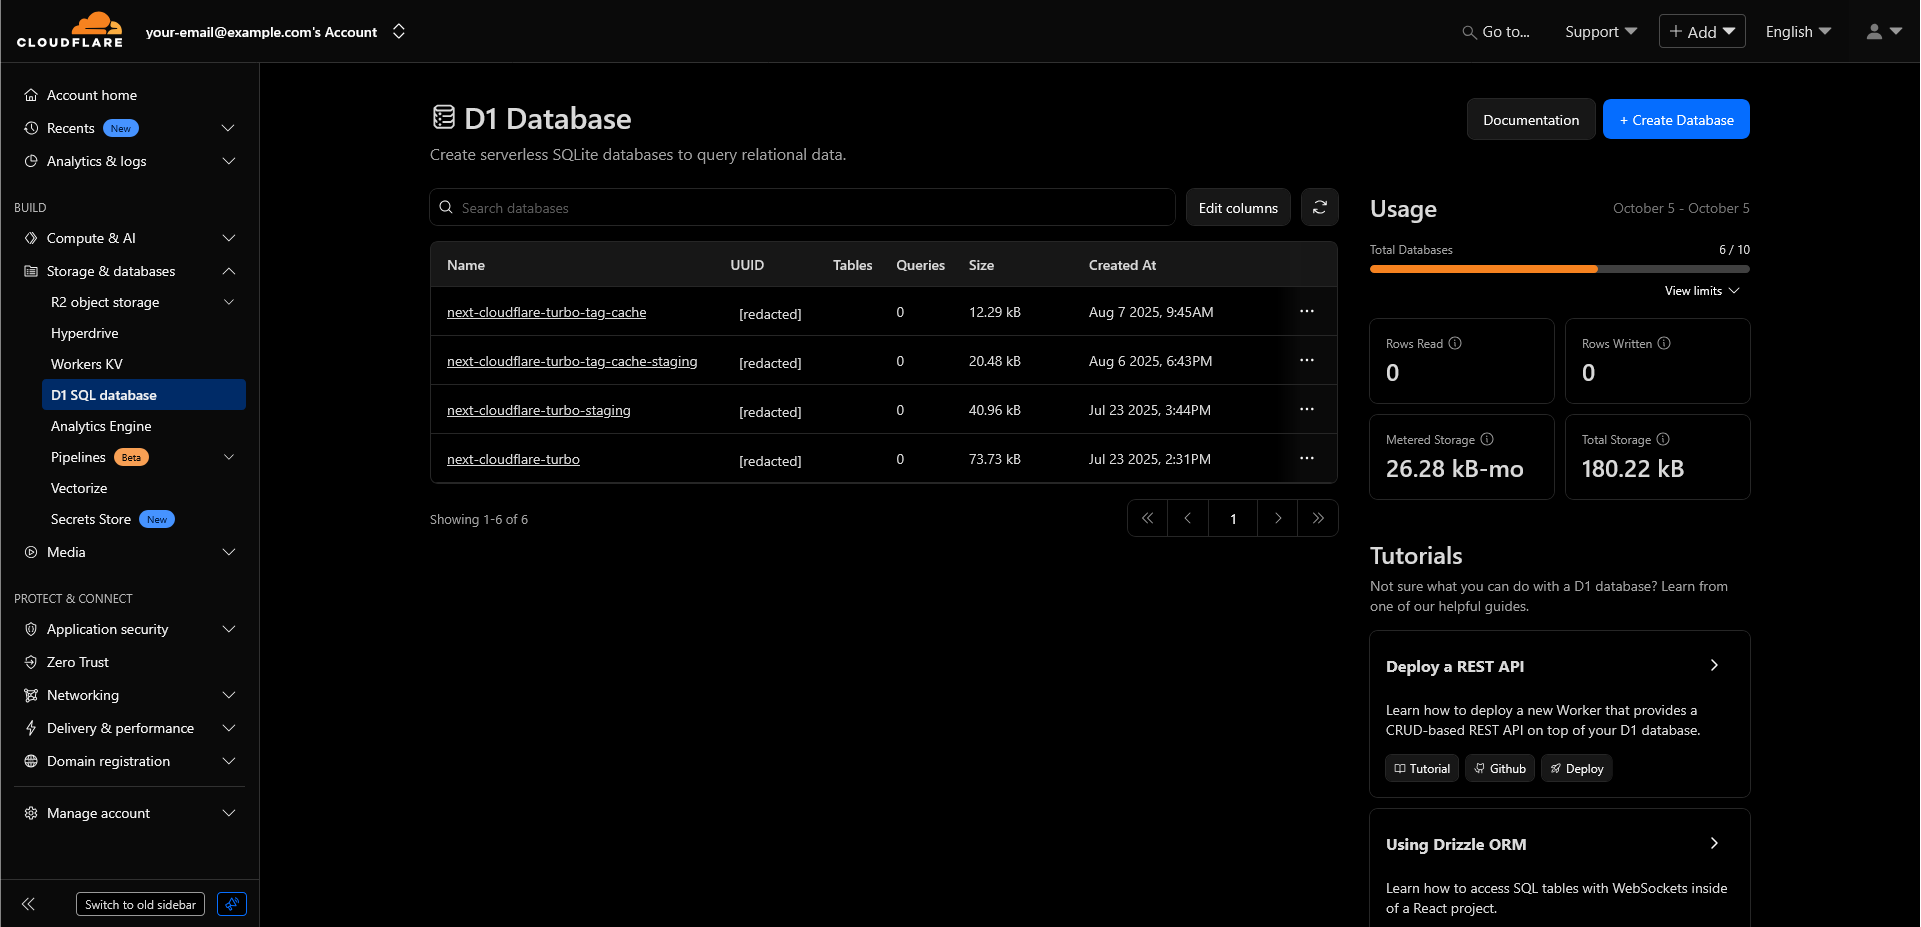Click the Total Storage info icon
The width and height of the screenshot is (1921, 927).
pos(1663,439)
